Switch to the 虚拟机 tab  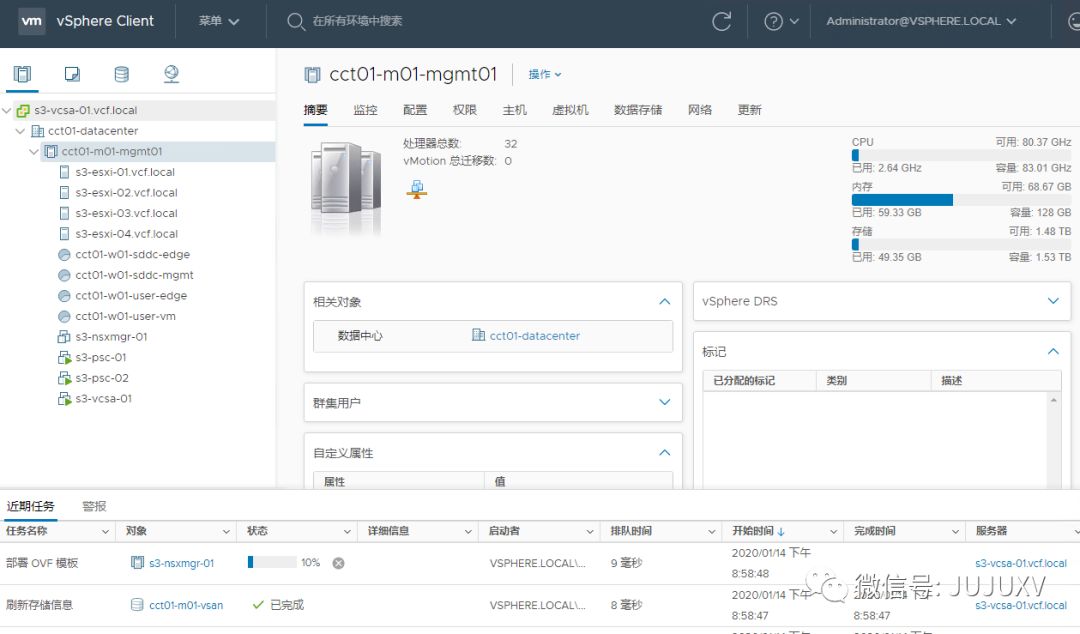tap(570, 110)
